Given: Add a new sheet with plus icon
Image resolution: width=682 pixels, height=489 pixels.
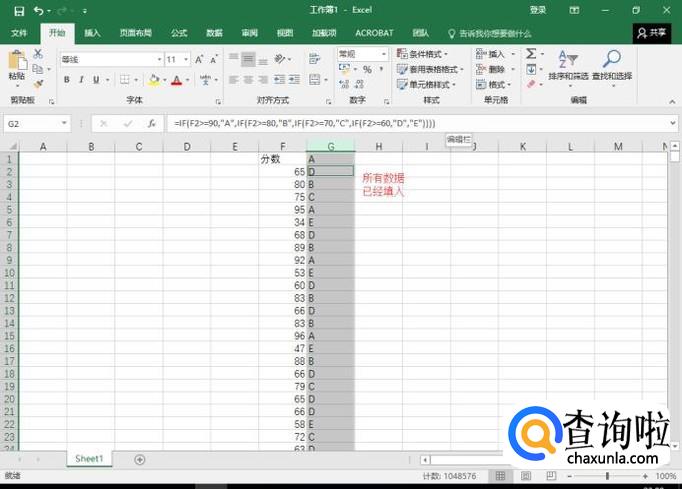Looking at the screenshot, I should [140, 459].
